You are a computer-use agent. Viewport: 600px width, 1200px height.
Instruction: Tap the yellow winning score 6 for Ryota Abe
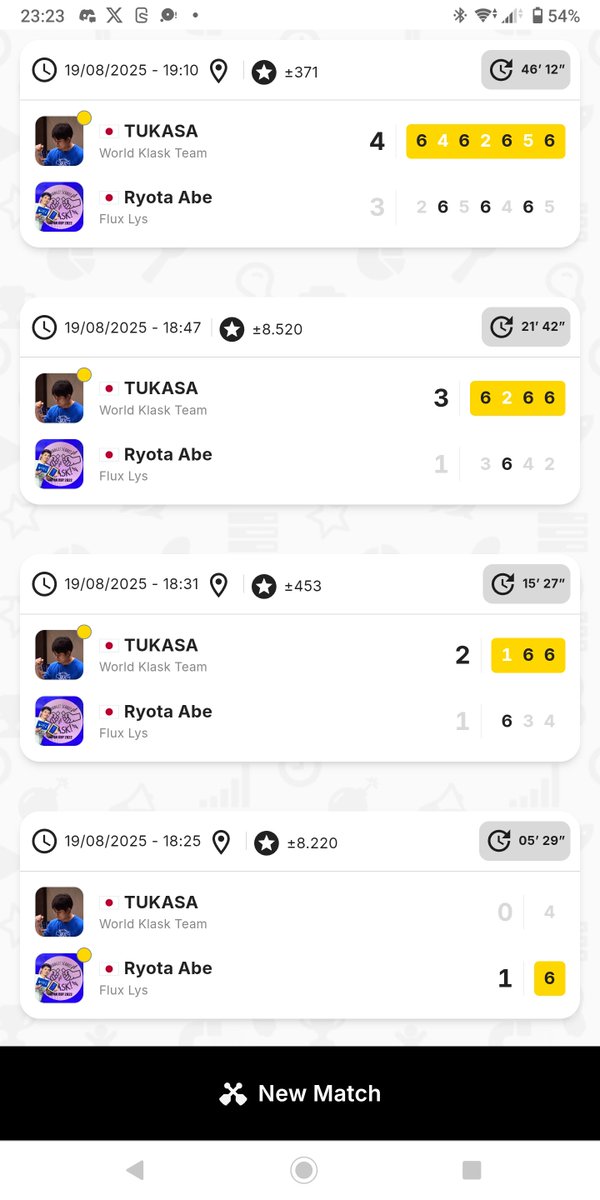[x=549, y=978]
